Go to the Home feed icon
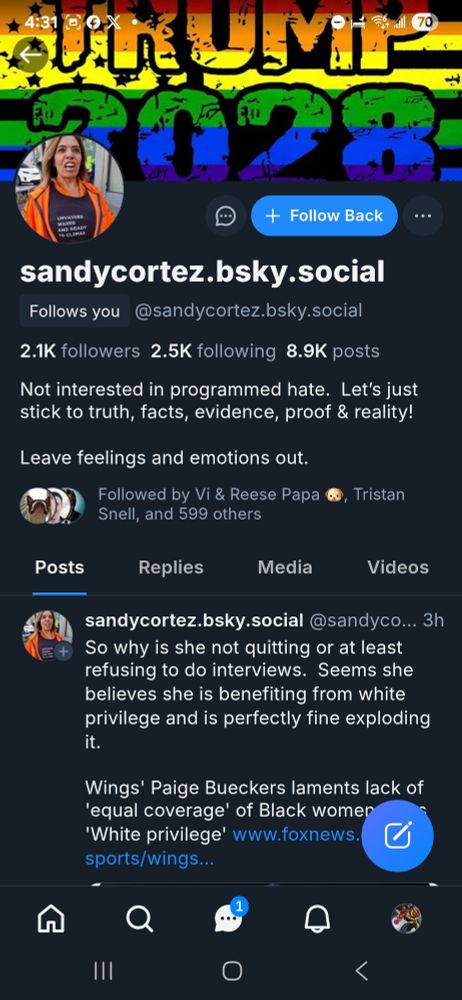 click(x=52, y=919)
